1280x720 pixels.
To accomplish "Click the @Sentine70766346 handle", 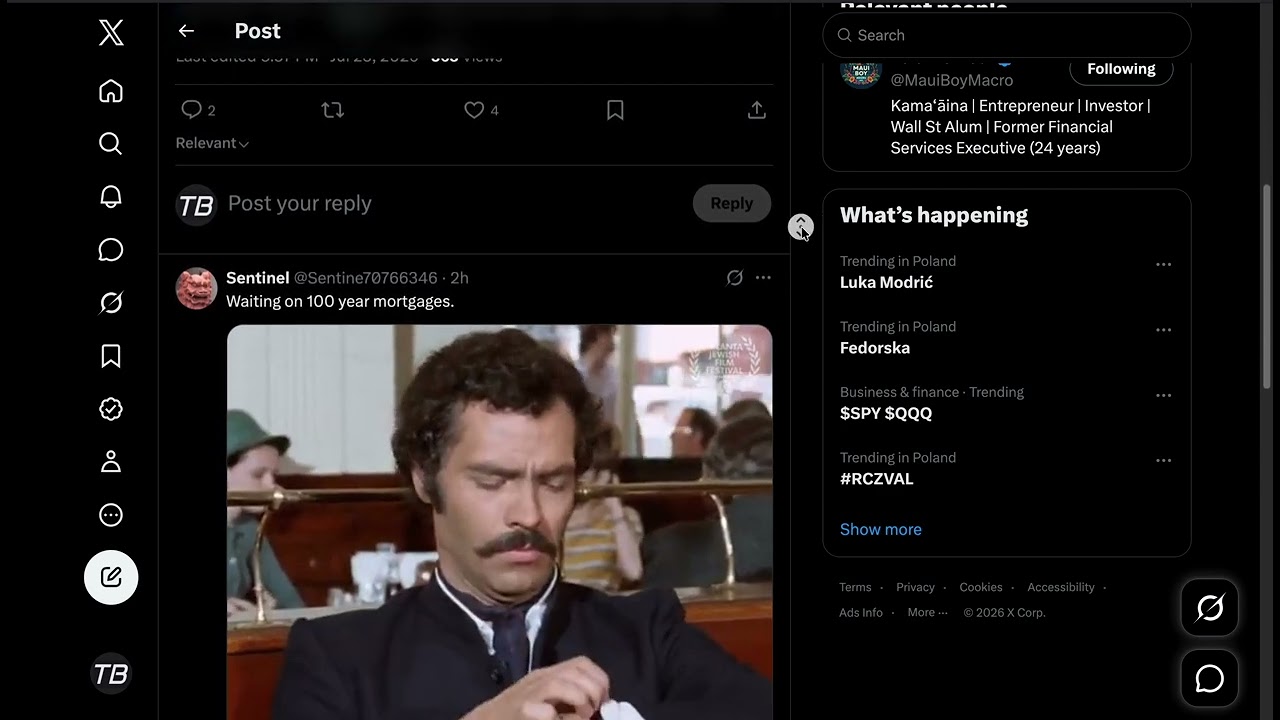I will [x=365, y=278].
